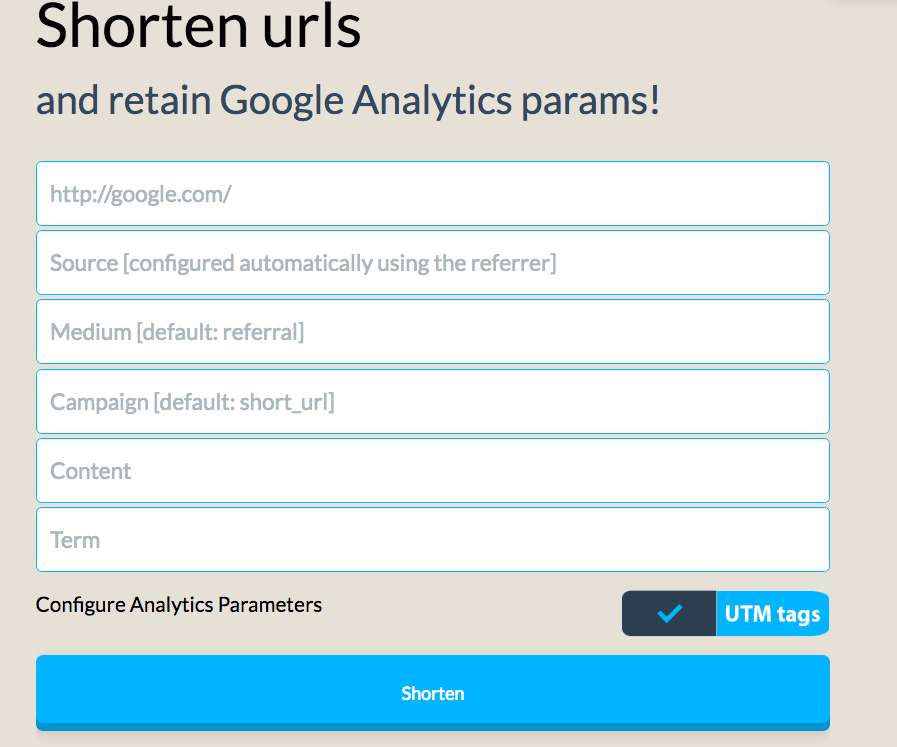Click the Content input box

click(x=432, y=470)
